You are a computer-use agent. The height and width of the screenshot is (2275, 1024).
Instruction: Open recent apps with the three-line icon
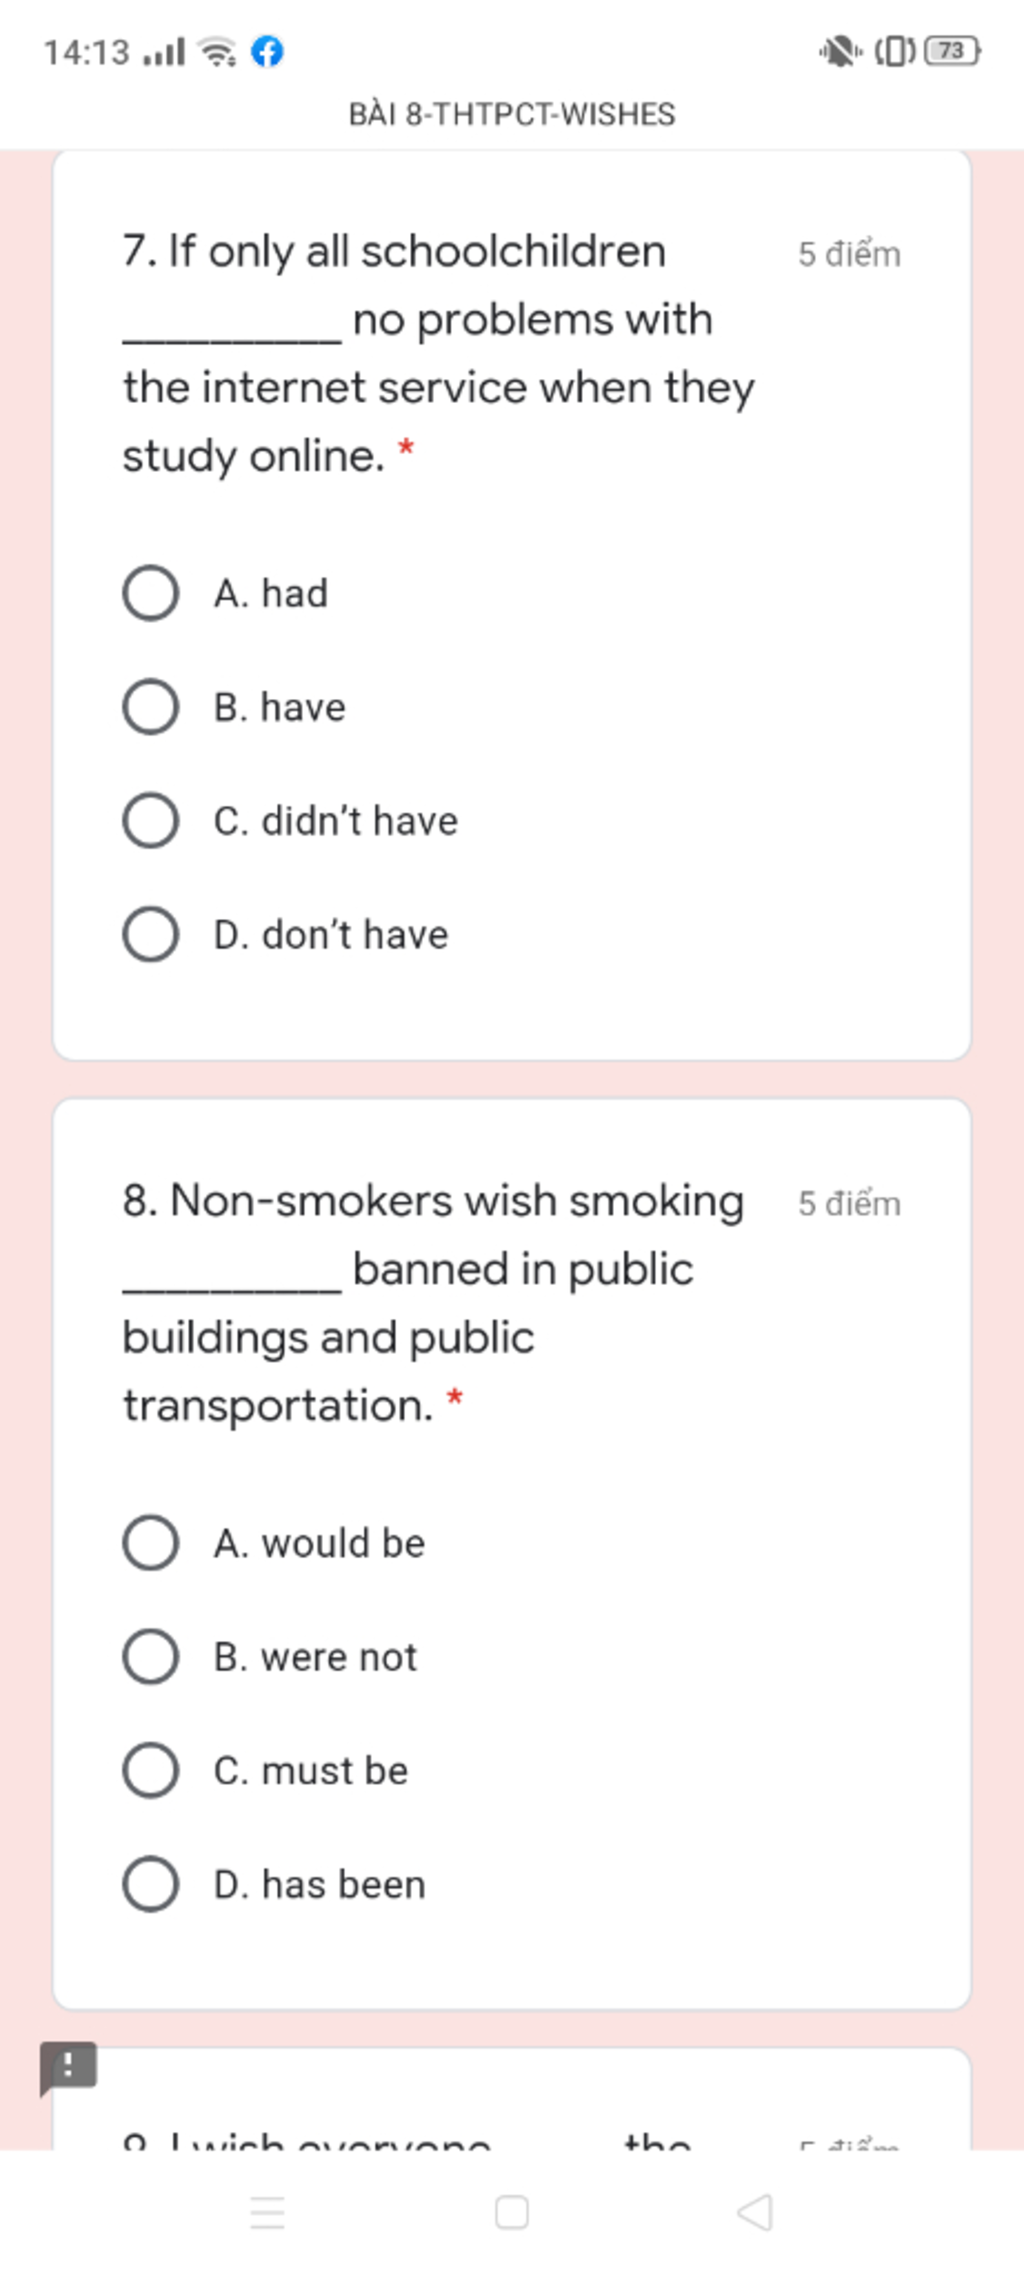267,2212
